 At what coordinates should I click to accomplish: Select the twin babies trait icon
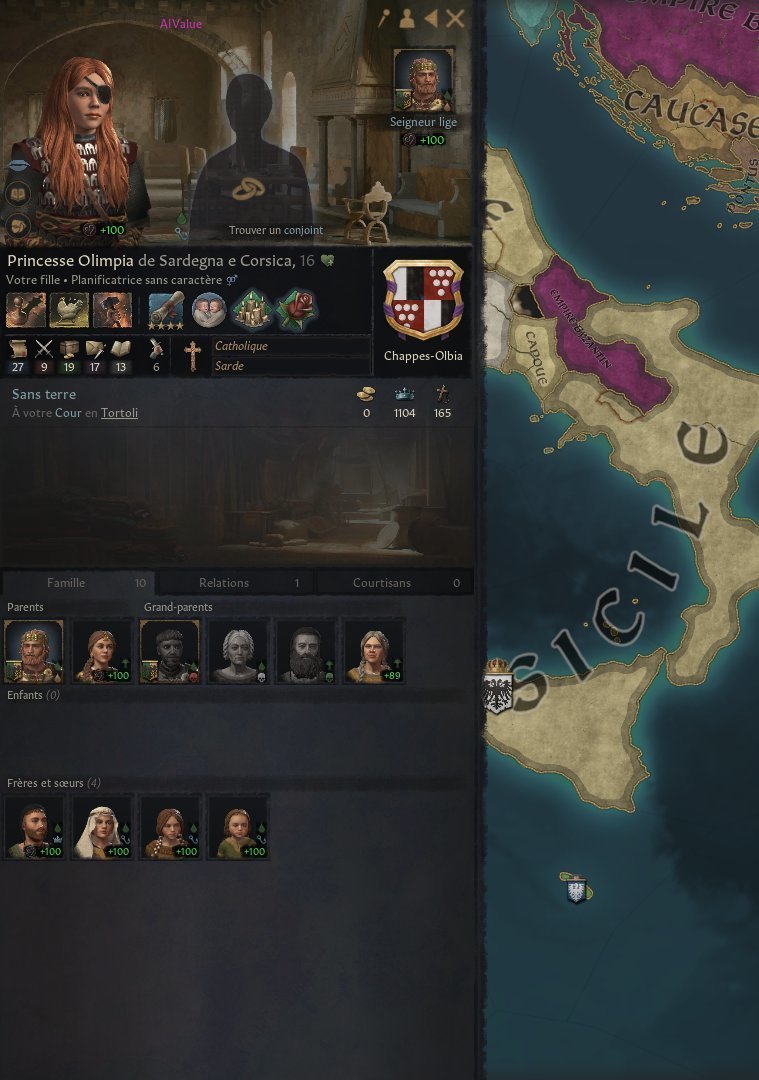coord(209,310)
